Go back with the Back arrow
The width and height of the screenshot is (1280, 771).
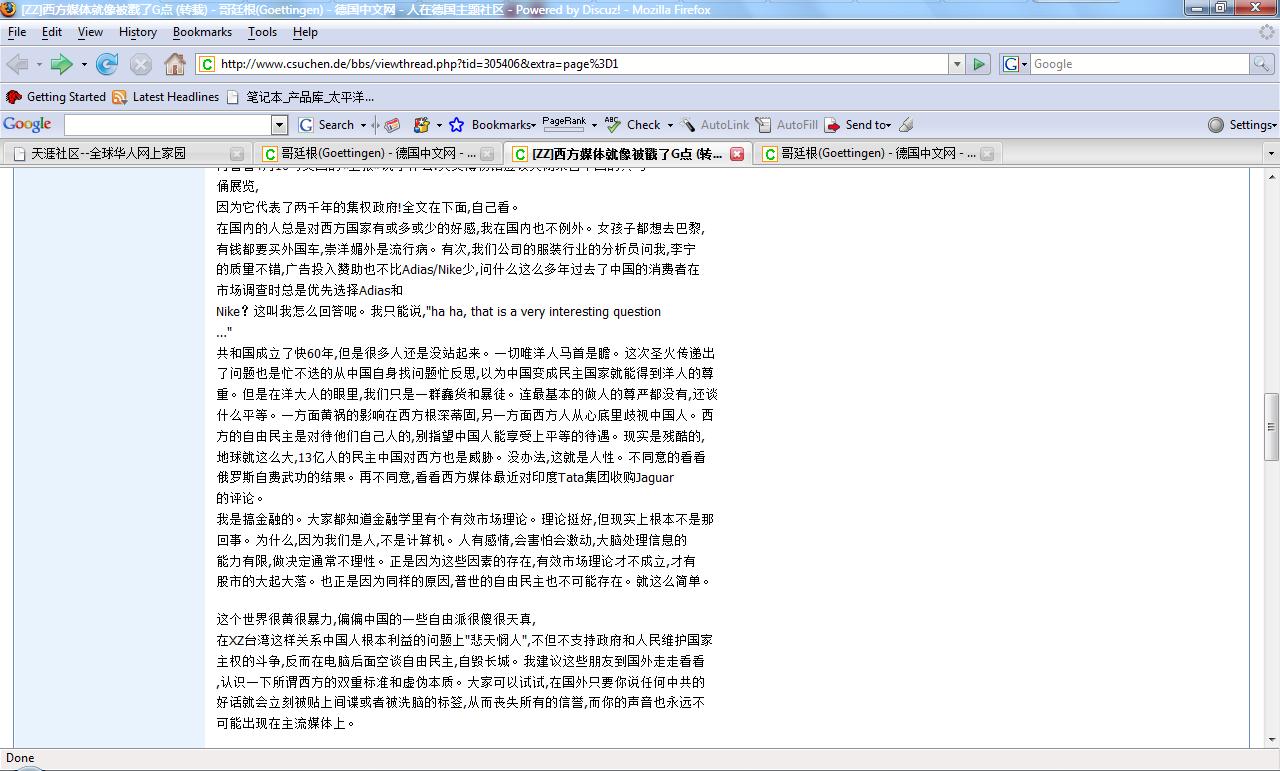pyautogui.click(x=17, y=64)
